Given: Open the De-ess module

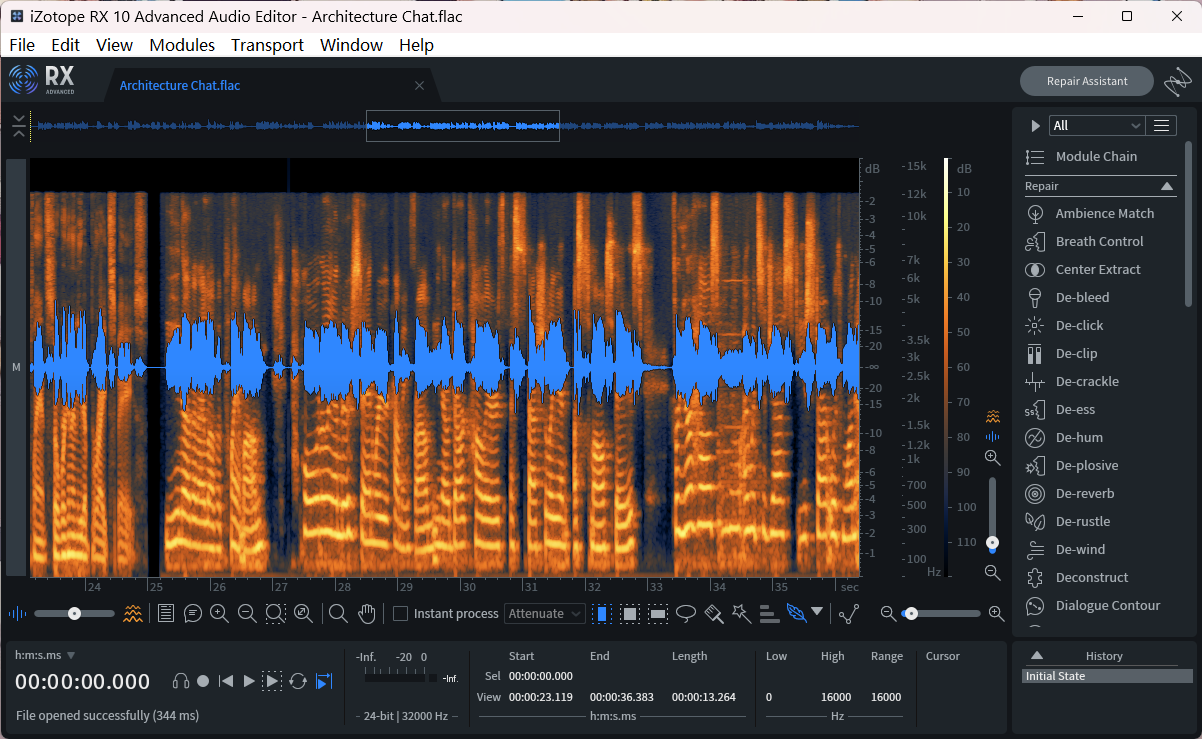Looking at the screenshot, I should point(1060,409).
